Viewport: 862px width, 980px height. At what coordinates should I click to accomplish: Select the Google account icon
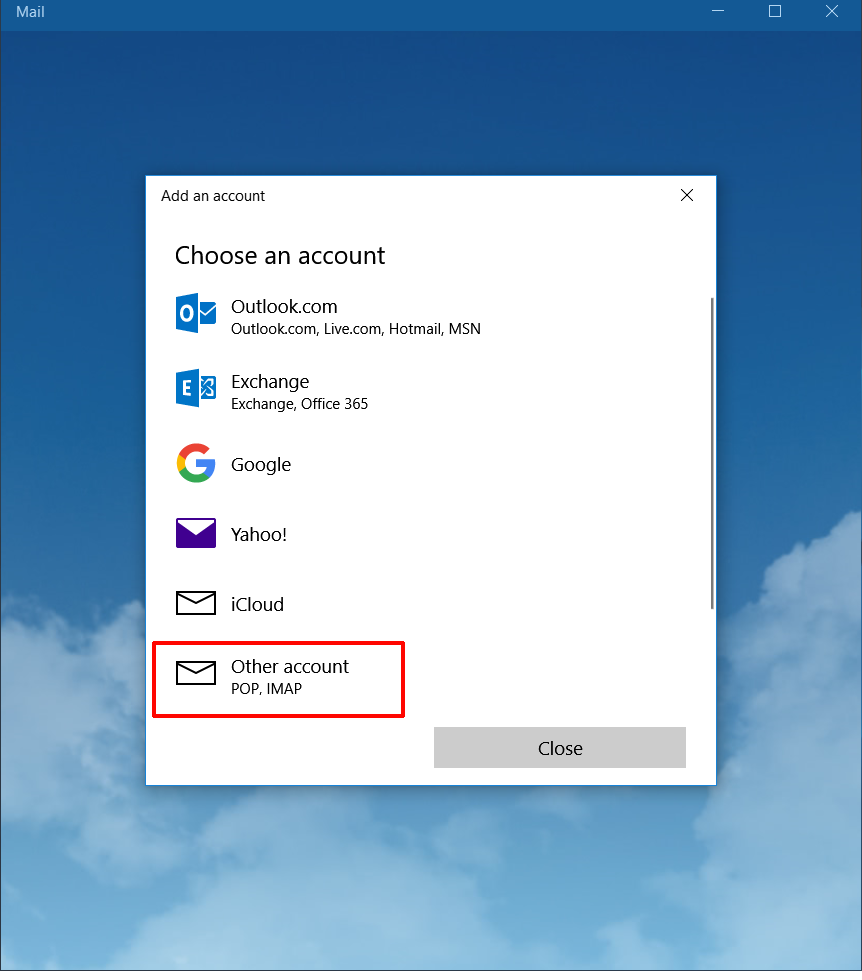[195, 463]
